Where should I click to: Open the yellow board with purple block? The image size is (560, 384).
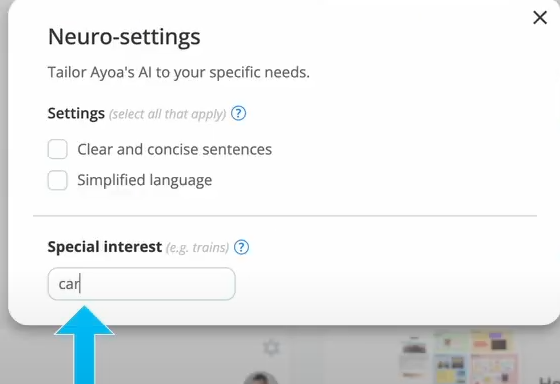[492, 341]
